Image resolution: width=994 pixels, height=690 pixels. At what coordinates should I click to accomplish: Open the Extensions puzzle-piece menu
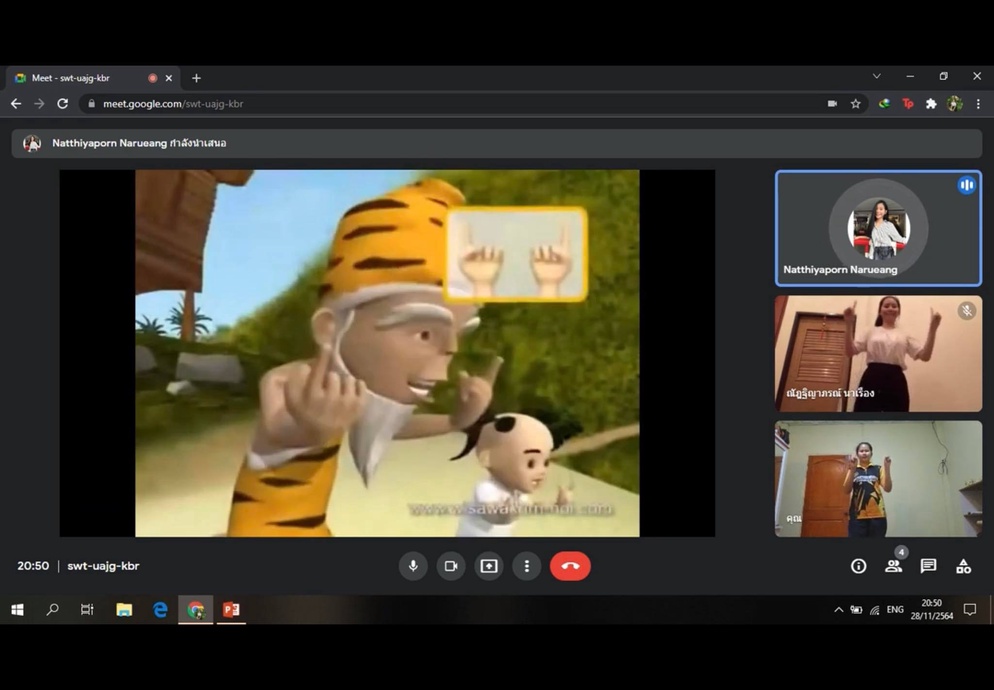tap(931, 103)
